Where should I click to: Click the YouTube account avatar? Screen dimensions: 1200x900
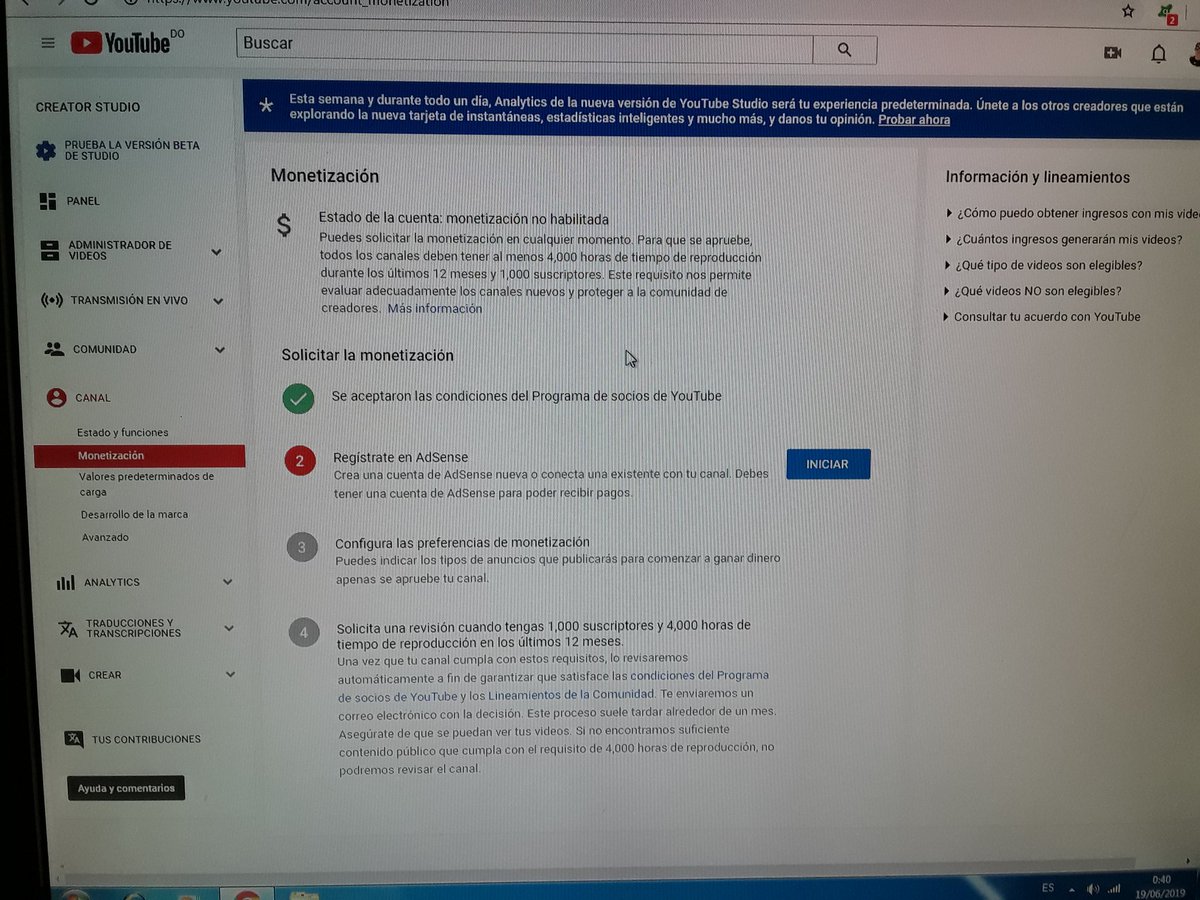(1196, 55)
